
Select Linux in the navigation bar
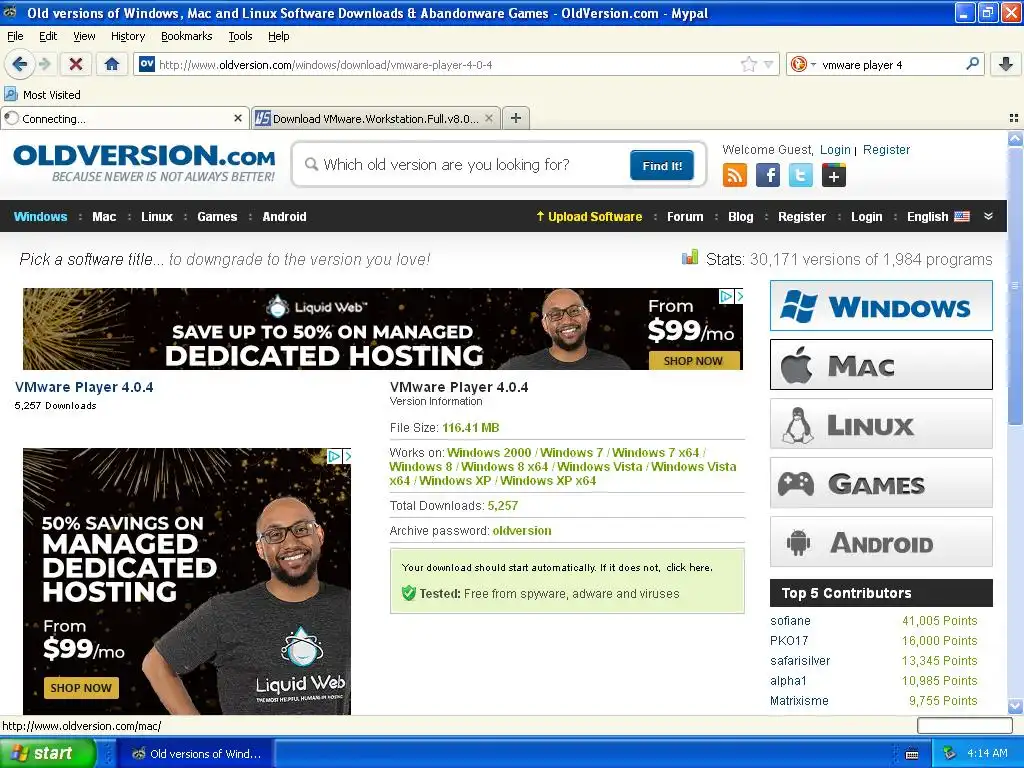click(x=157, y=217)
